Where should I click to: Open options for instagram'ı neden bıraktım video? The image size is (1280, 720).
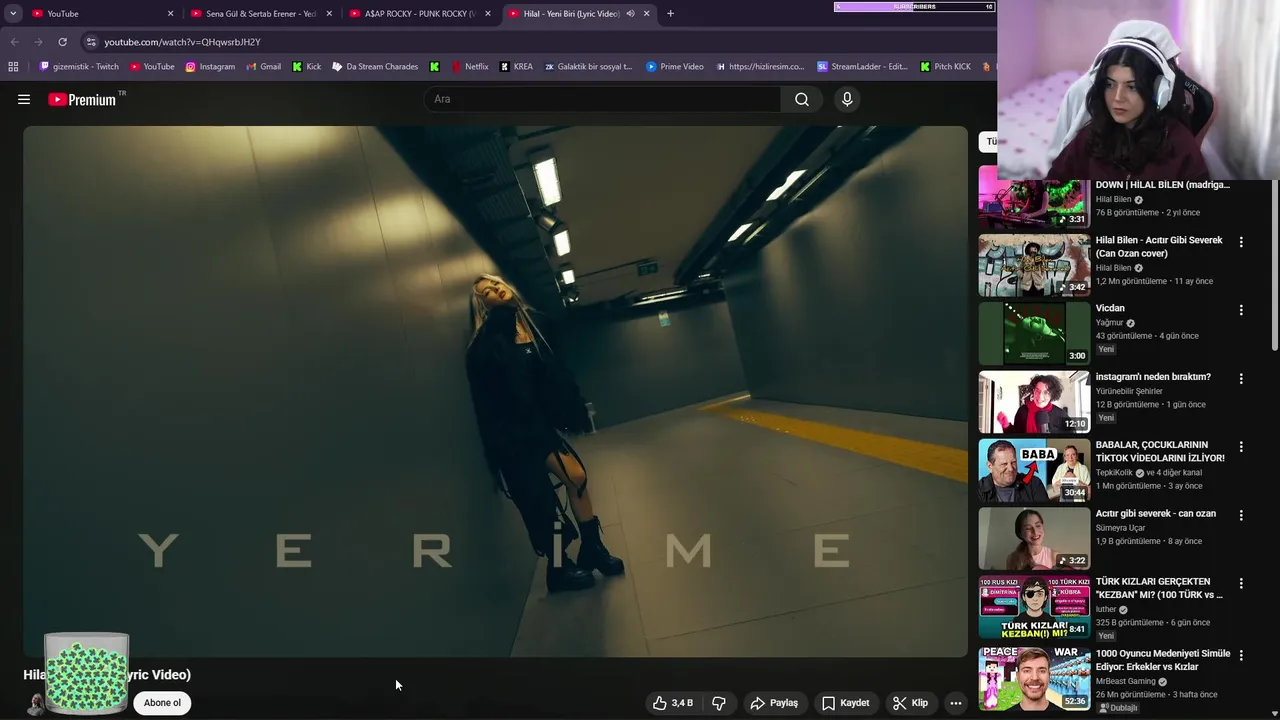click(x=1241, y=379)
